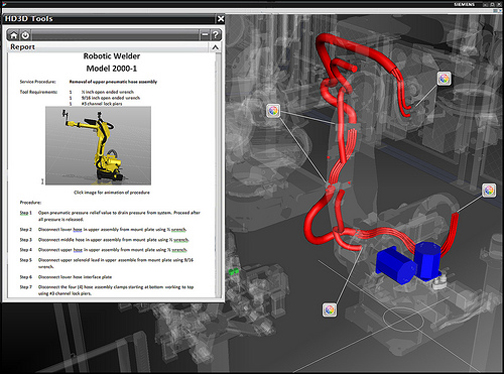Click 'Step 6' label in procedure
504x374 pixels.
[26, 277]
